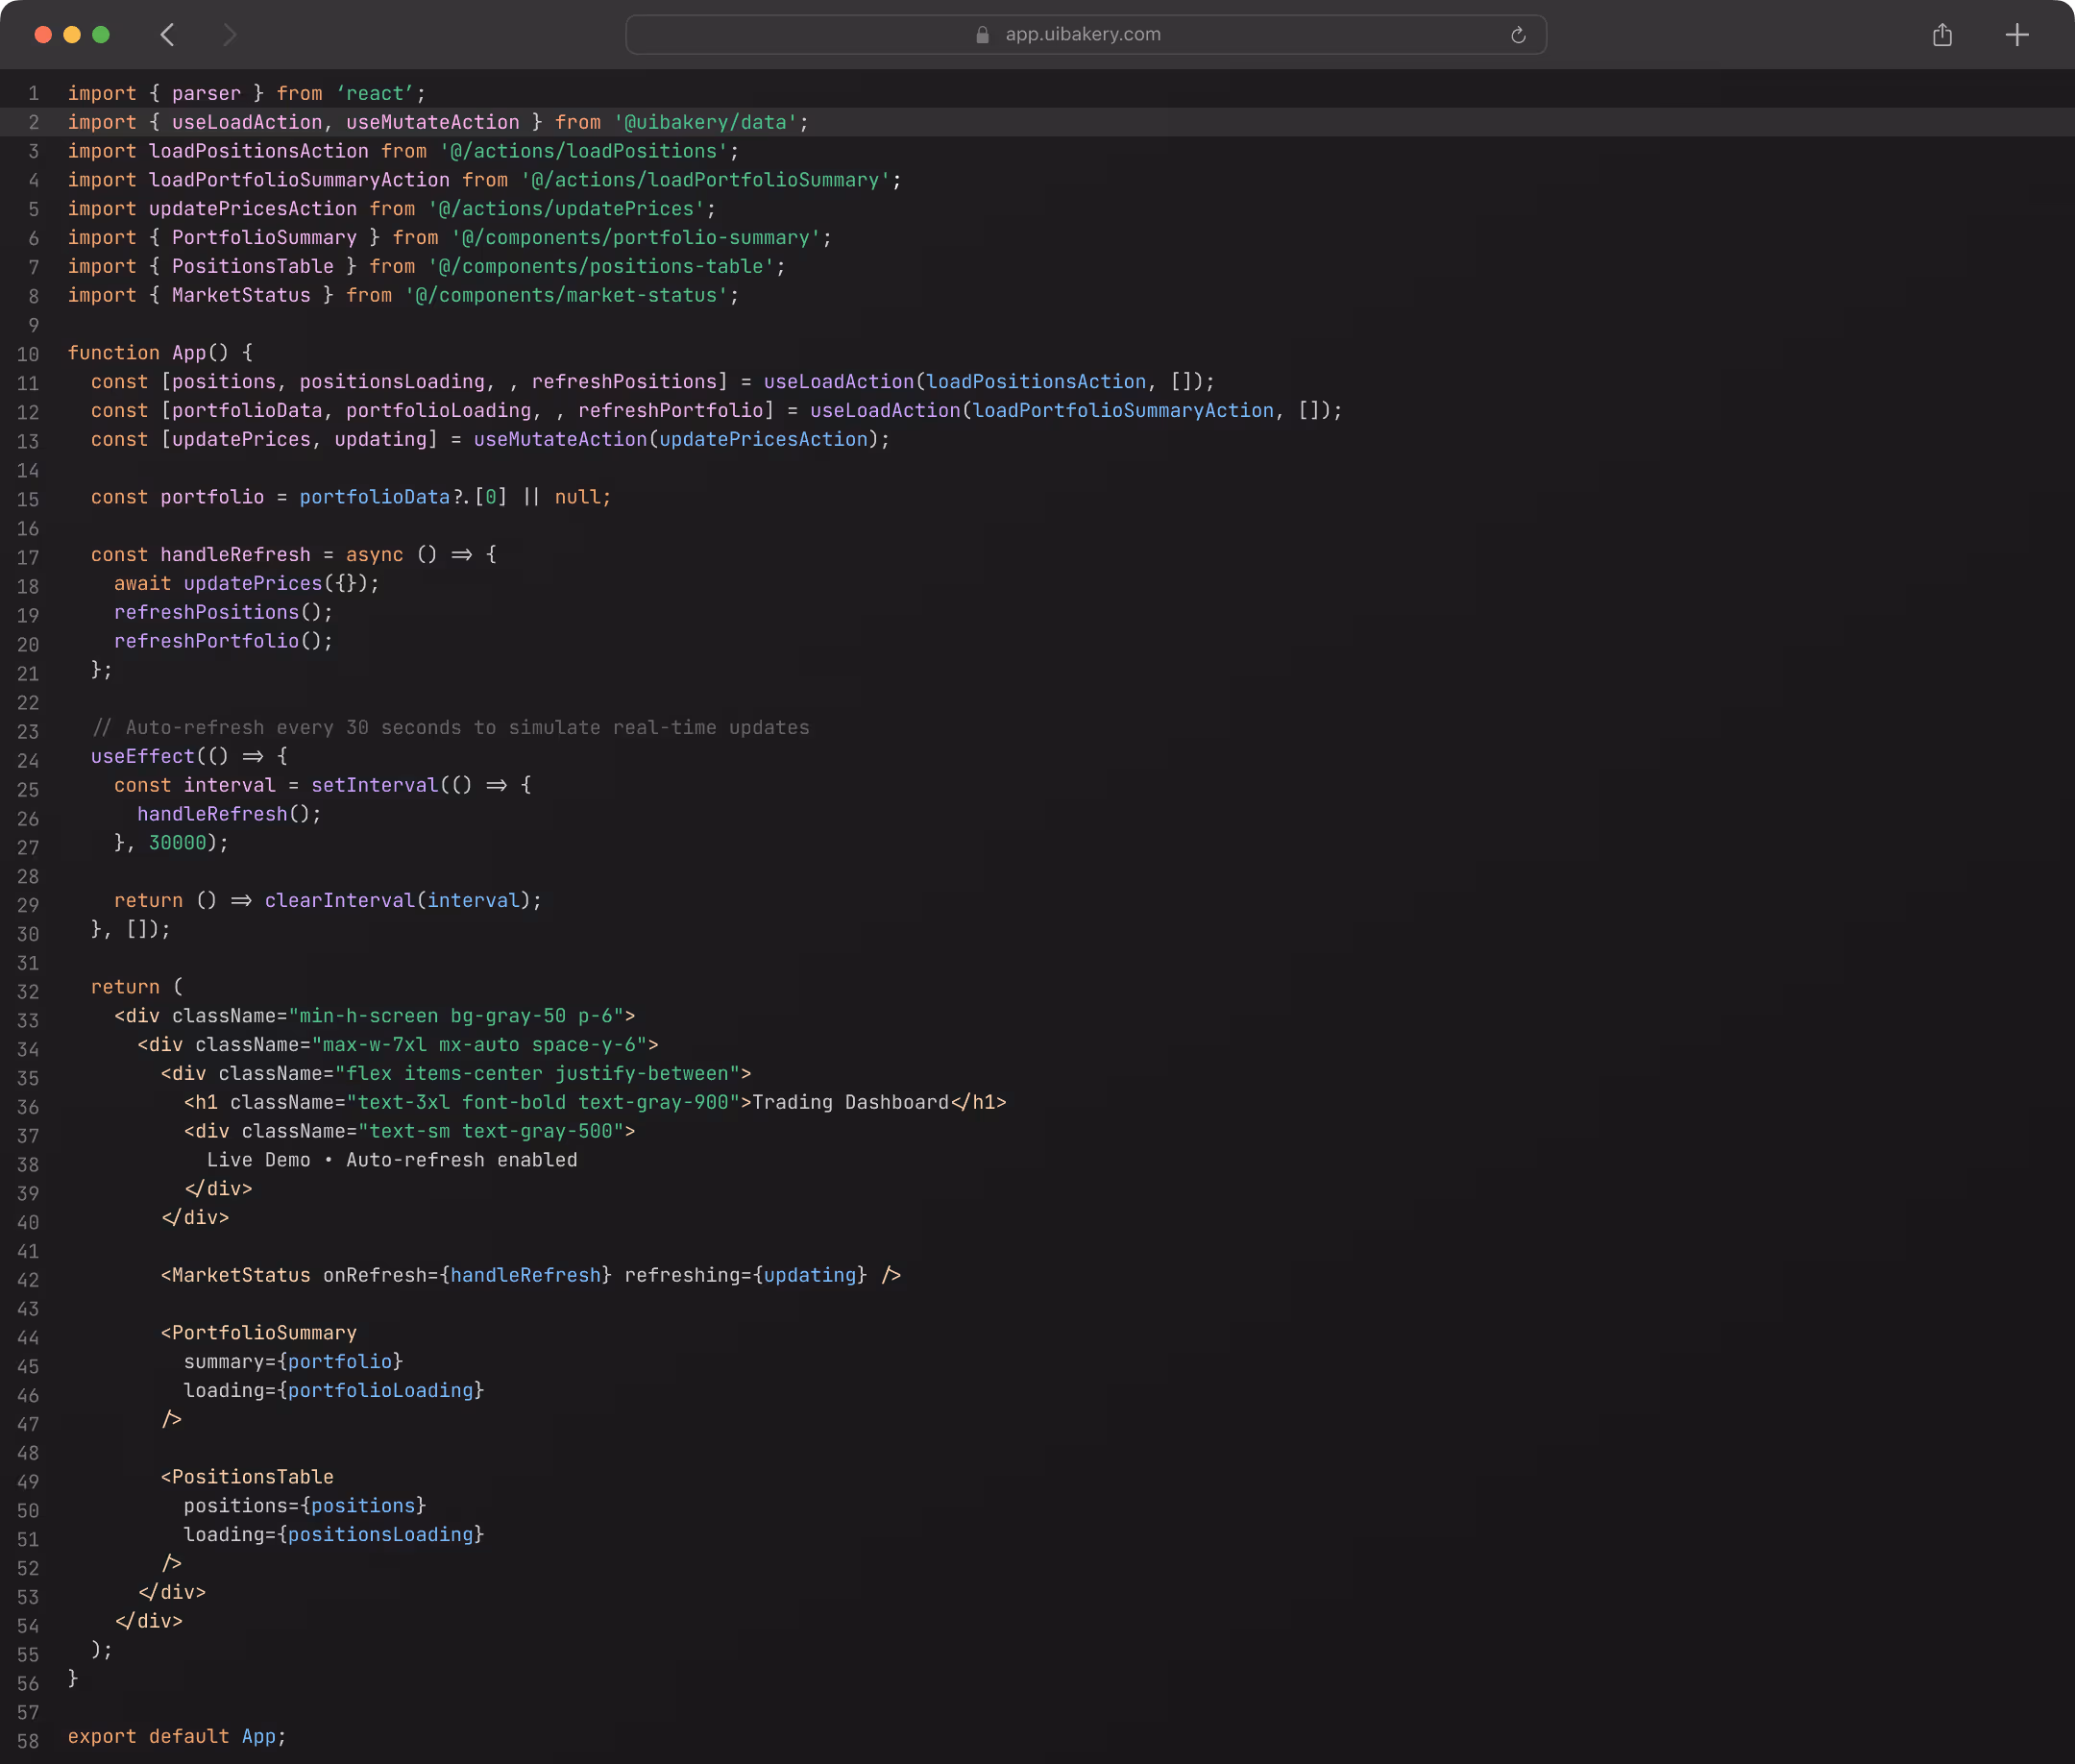Click the browser forward arrow
Screen dimensions: 2075x1764
[229, 35]
